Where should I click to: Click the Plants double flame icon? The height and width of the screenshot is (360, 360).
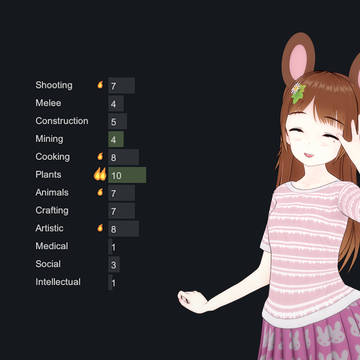tap(100, 174)
